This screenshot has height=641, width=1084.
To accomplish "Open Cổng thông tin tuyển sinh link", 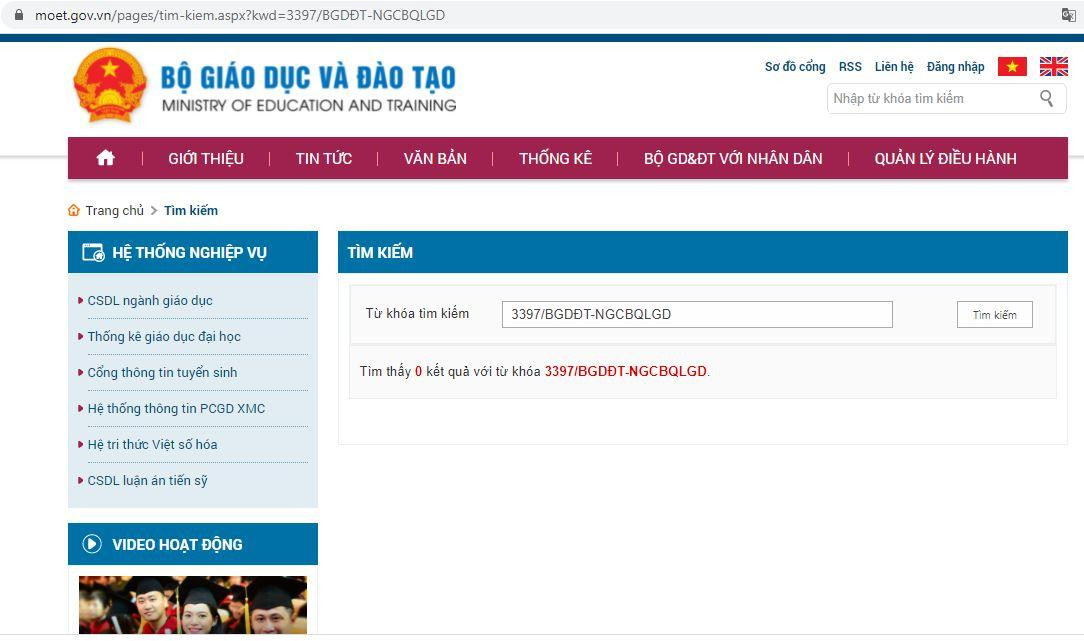I will [162, 373].
